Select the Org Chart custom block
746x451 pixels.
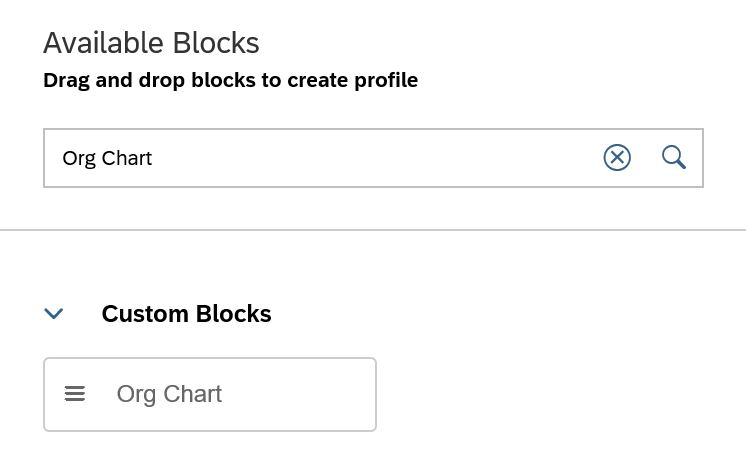(x=210, y=394)
